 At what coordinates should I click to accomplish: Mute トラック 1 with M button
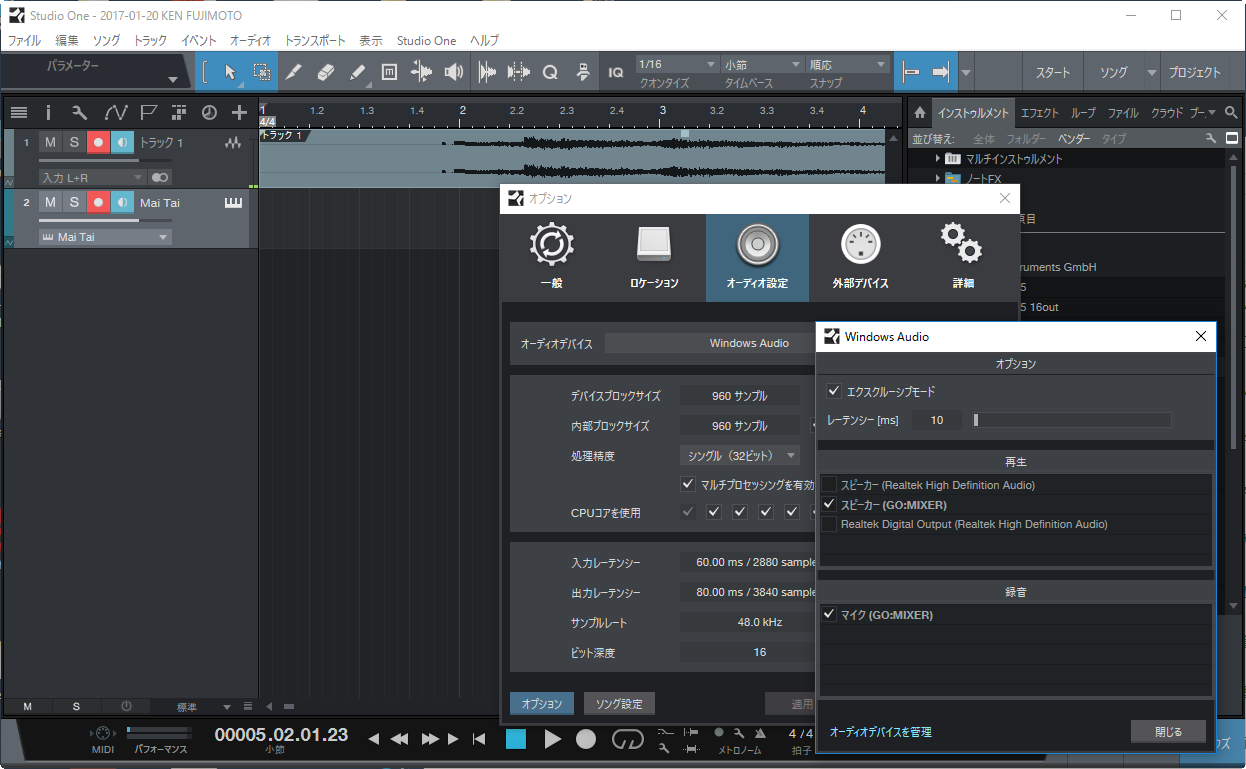click(x=51, y=143)
